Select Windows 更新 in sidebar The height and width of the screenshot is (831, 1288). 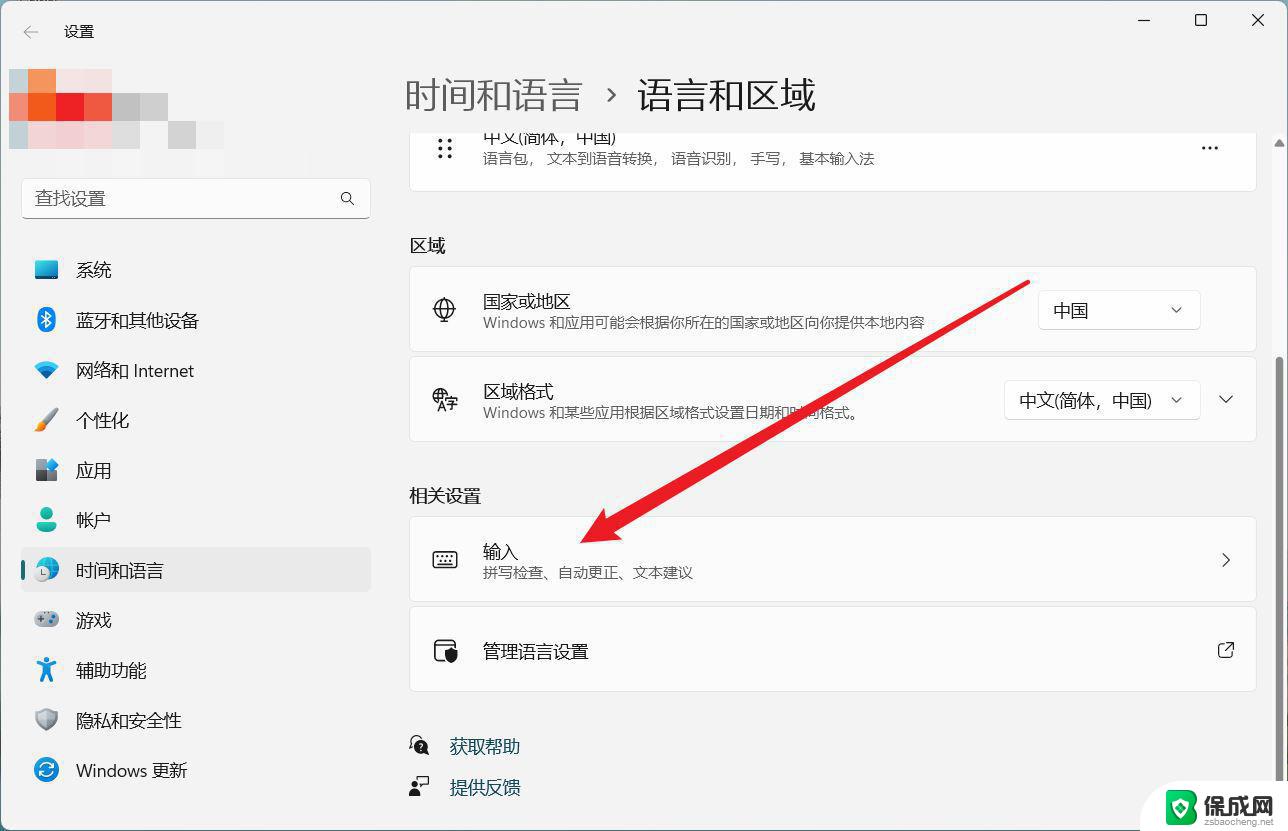click(x=196, y=770)
